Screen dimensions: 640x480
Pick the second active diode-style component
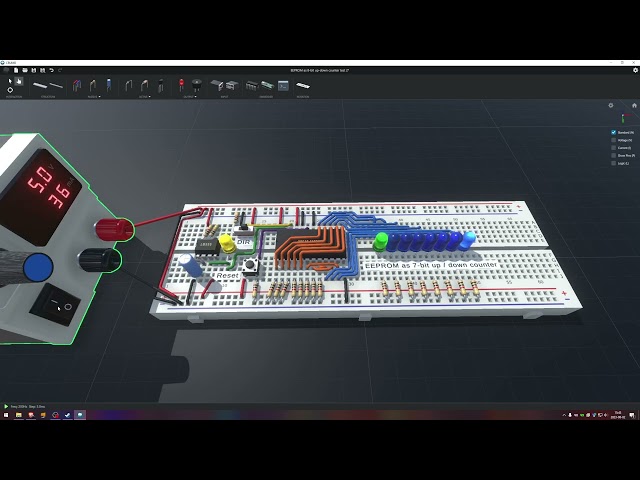pyautogui.click(x=144, y=85)
